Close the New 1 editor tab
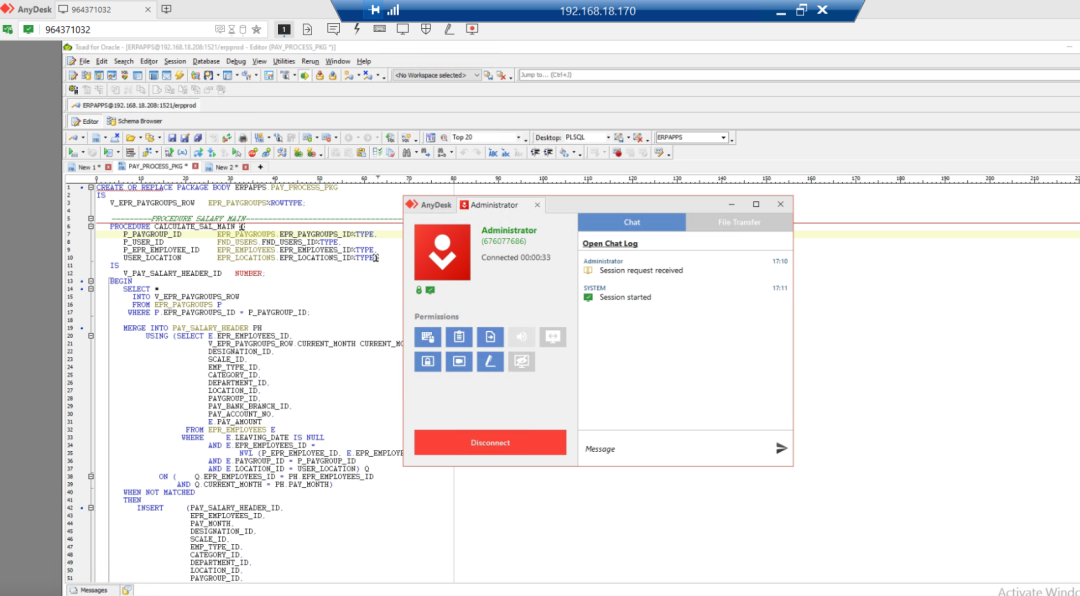This screenshot has height=596, width=1080. point(108,167)
